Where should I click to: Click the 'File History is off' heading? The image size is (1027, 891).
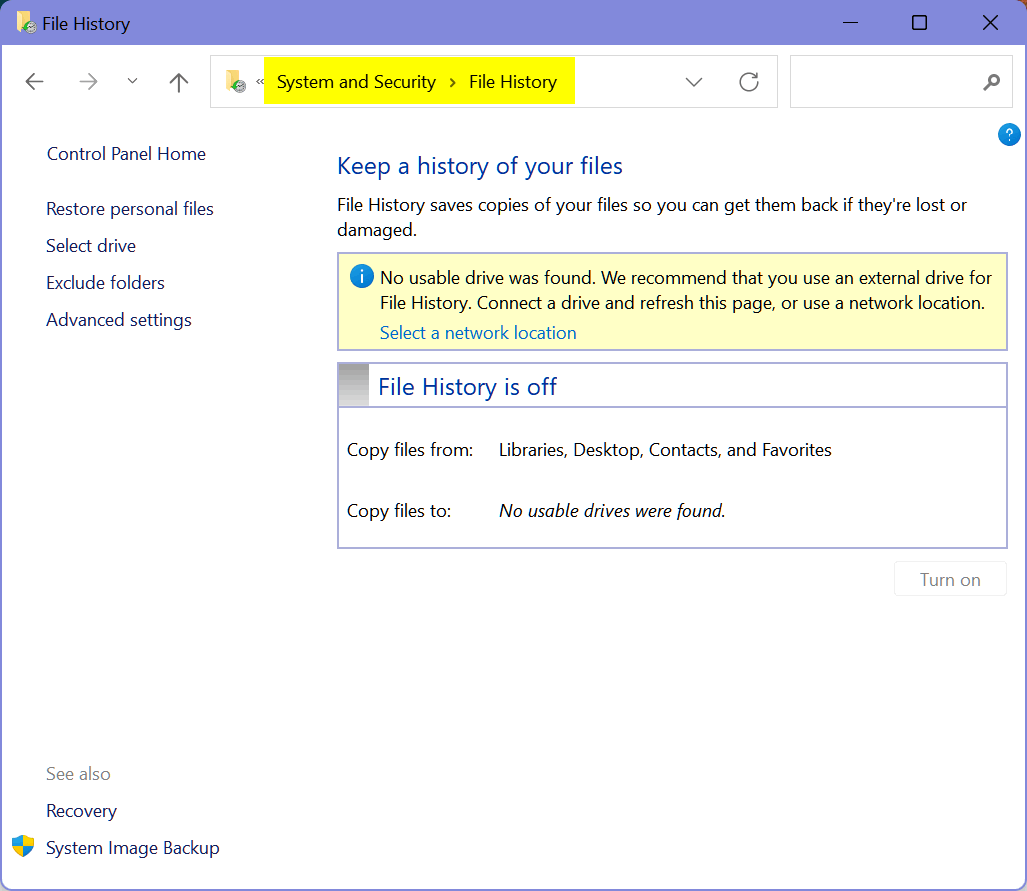pyautogui.click(x=468, y=387)
